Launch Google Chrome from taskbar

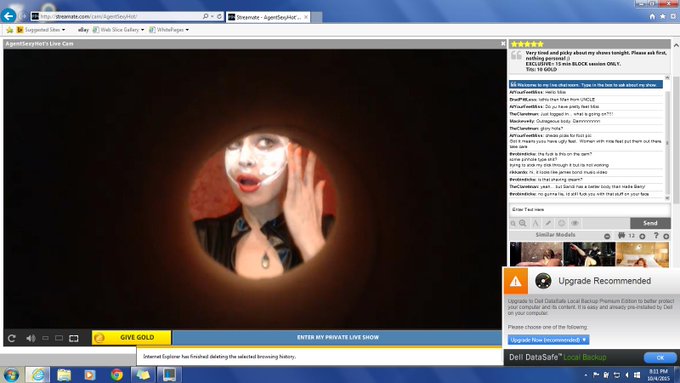116,375
